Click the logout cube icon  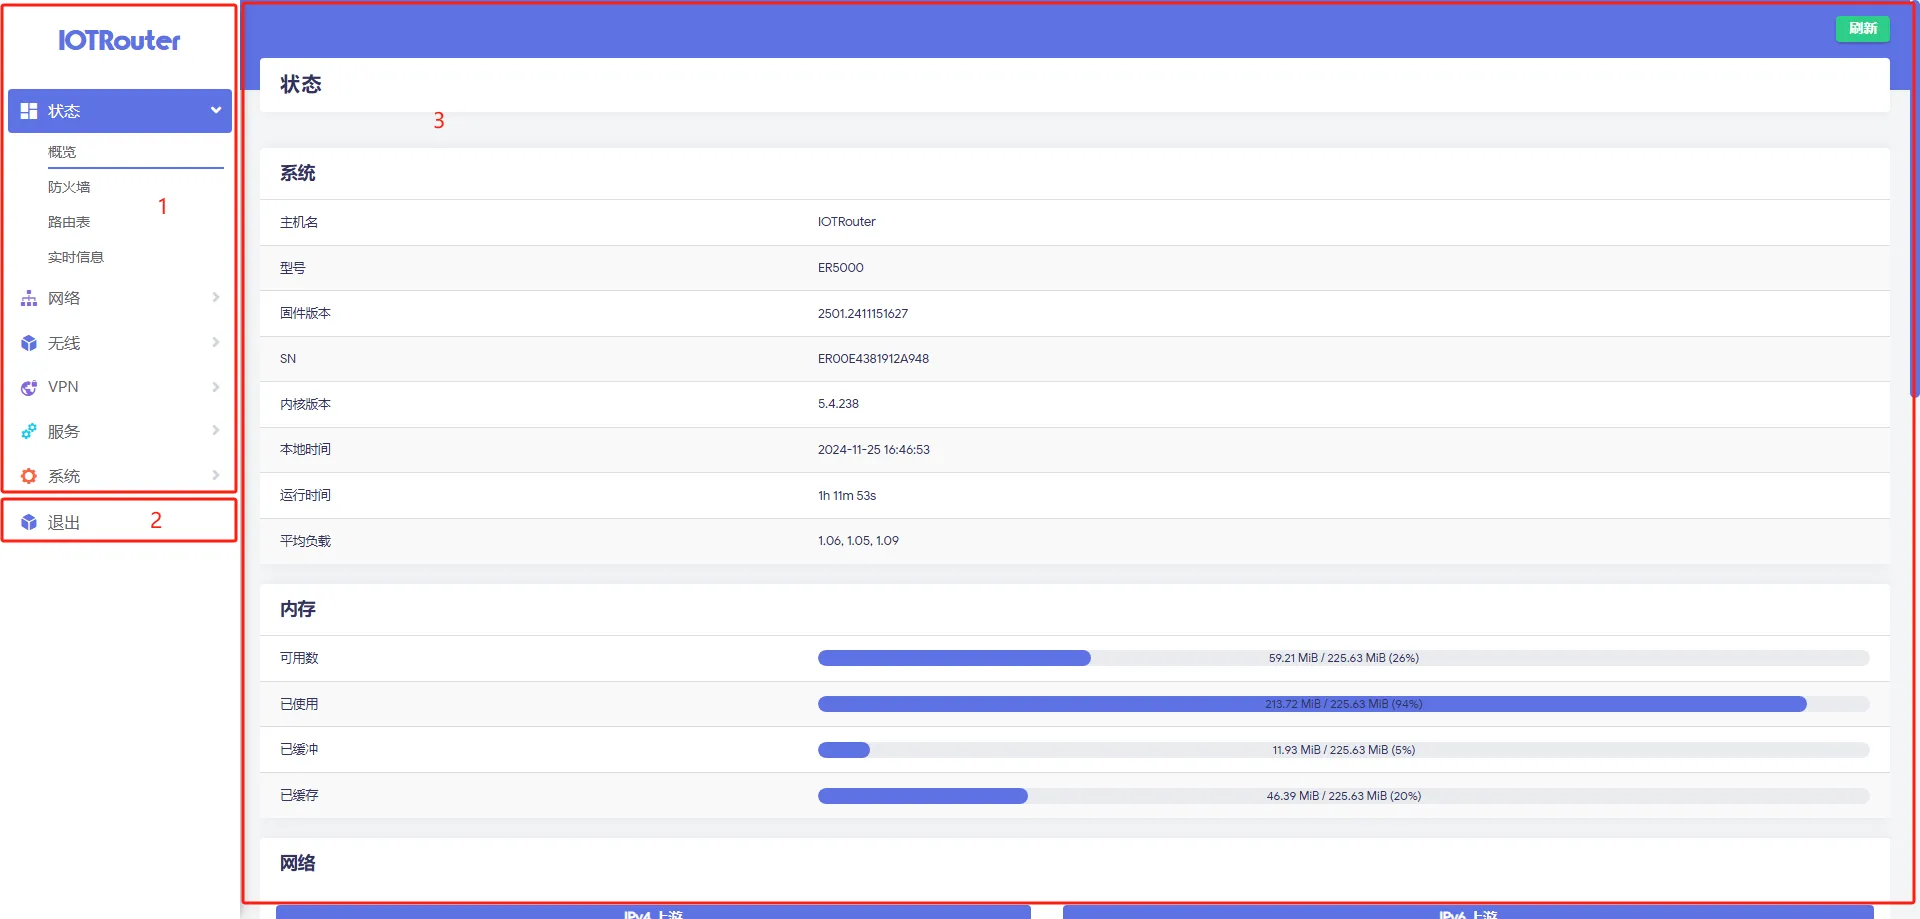29,522
